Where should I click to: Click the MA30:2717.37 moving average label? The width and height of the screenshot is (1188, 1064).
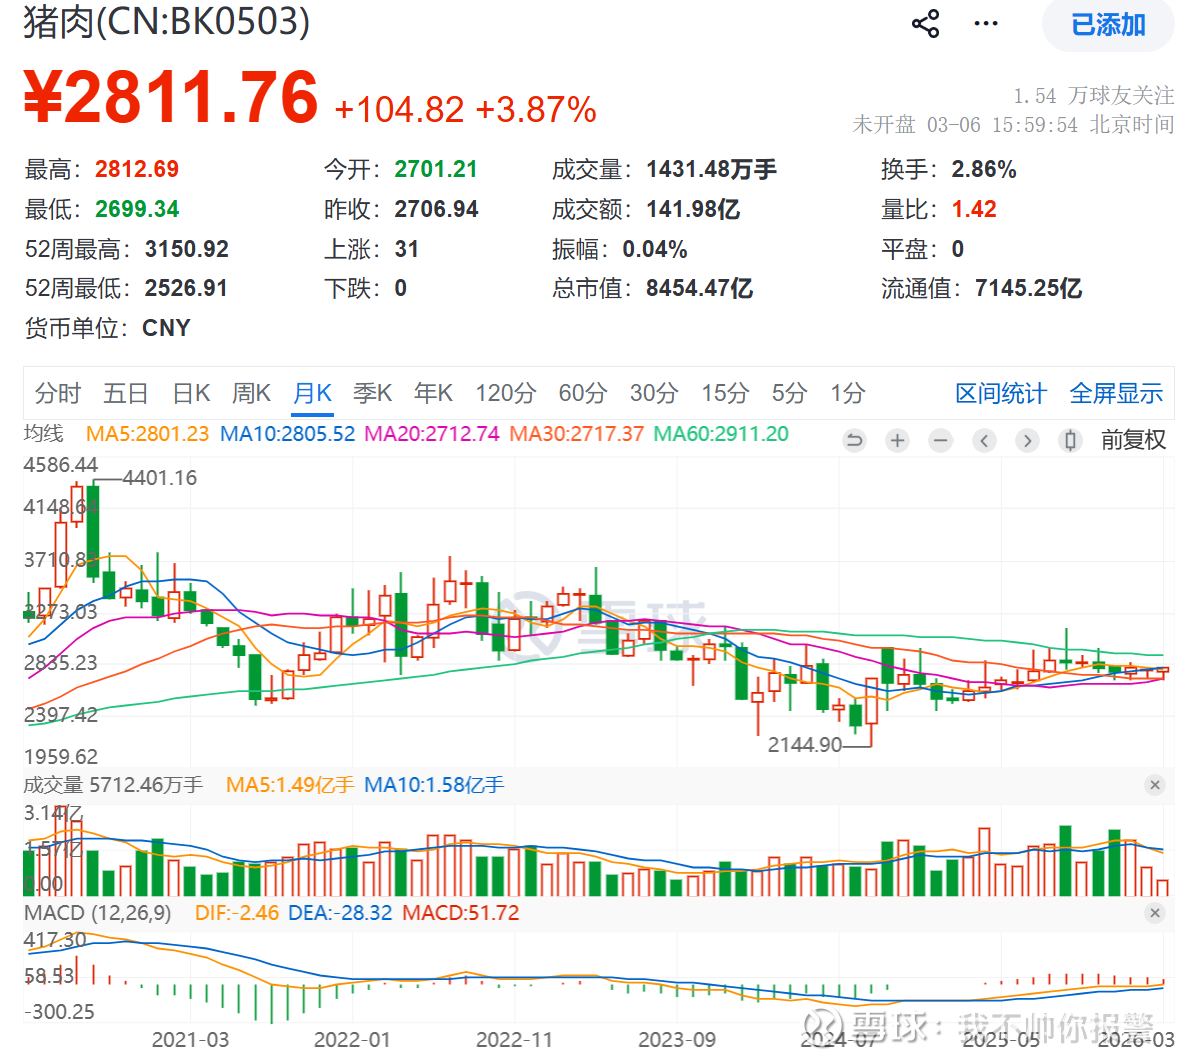577,434
